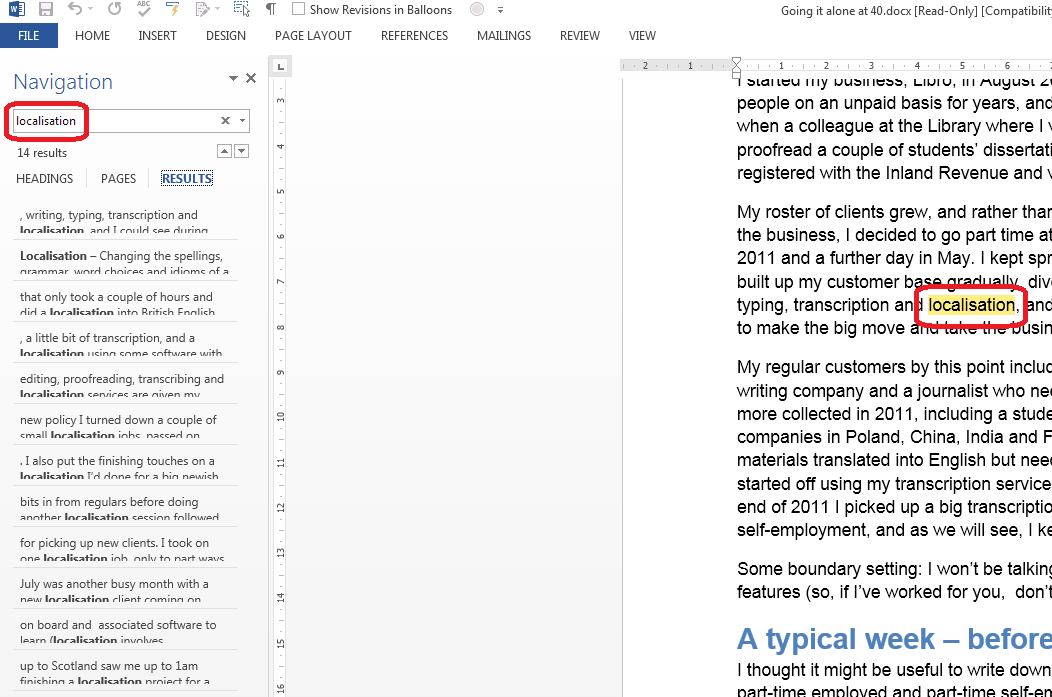Open the FILE tab
1052x697 pixels.
[29, 36]
